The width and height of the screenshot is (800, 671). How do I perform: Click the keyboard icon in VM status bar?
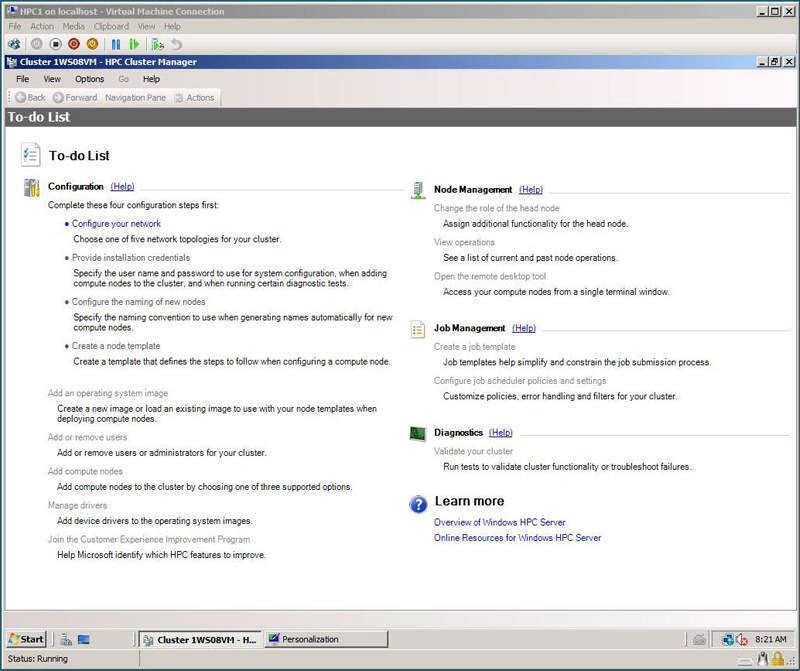[x=745, y=661]
